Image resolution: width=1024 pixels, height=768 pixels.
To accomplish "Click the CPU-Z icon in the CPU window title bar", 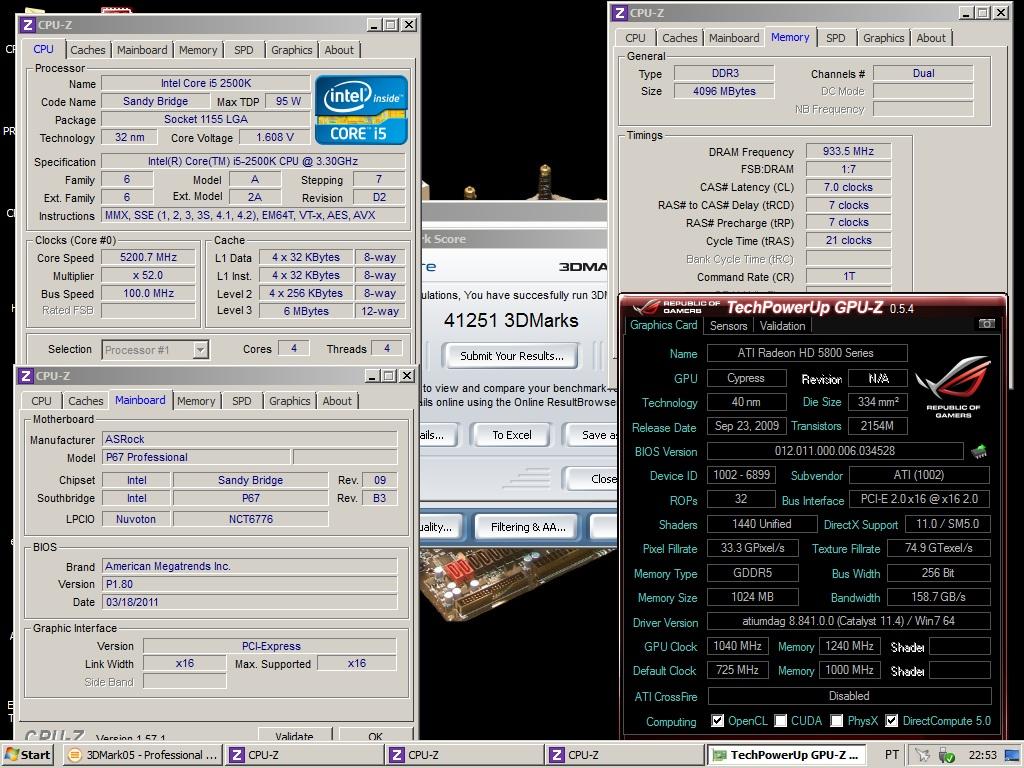I will point(27,25).
